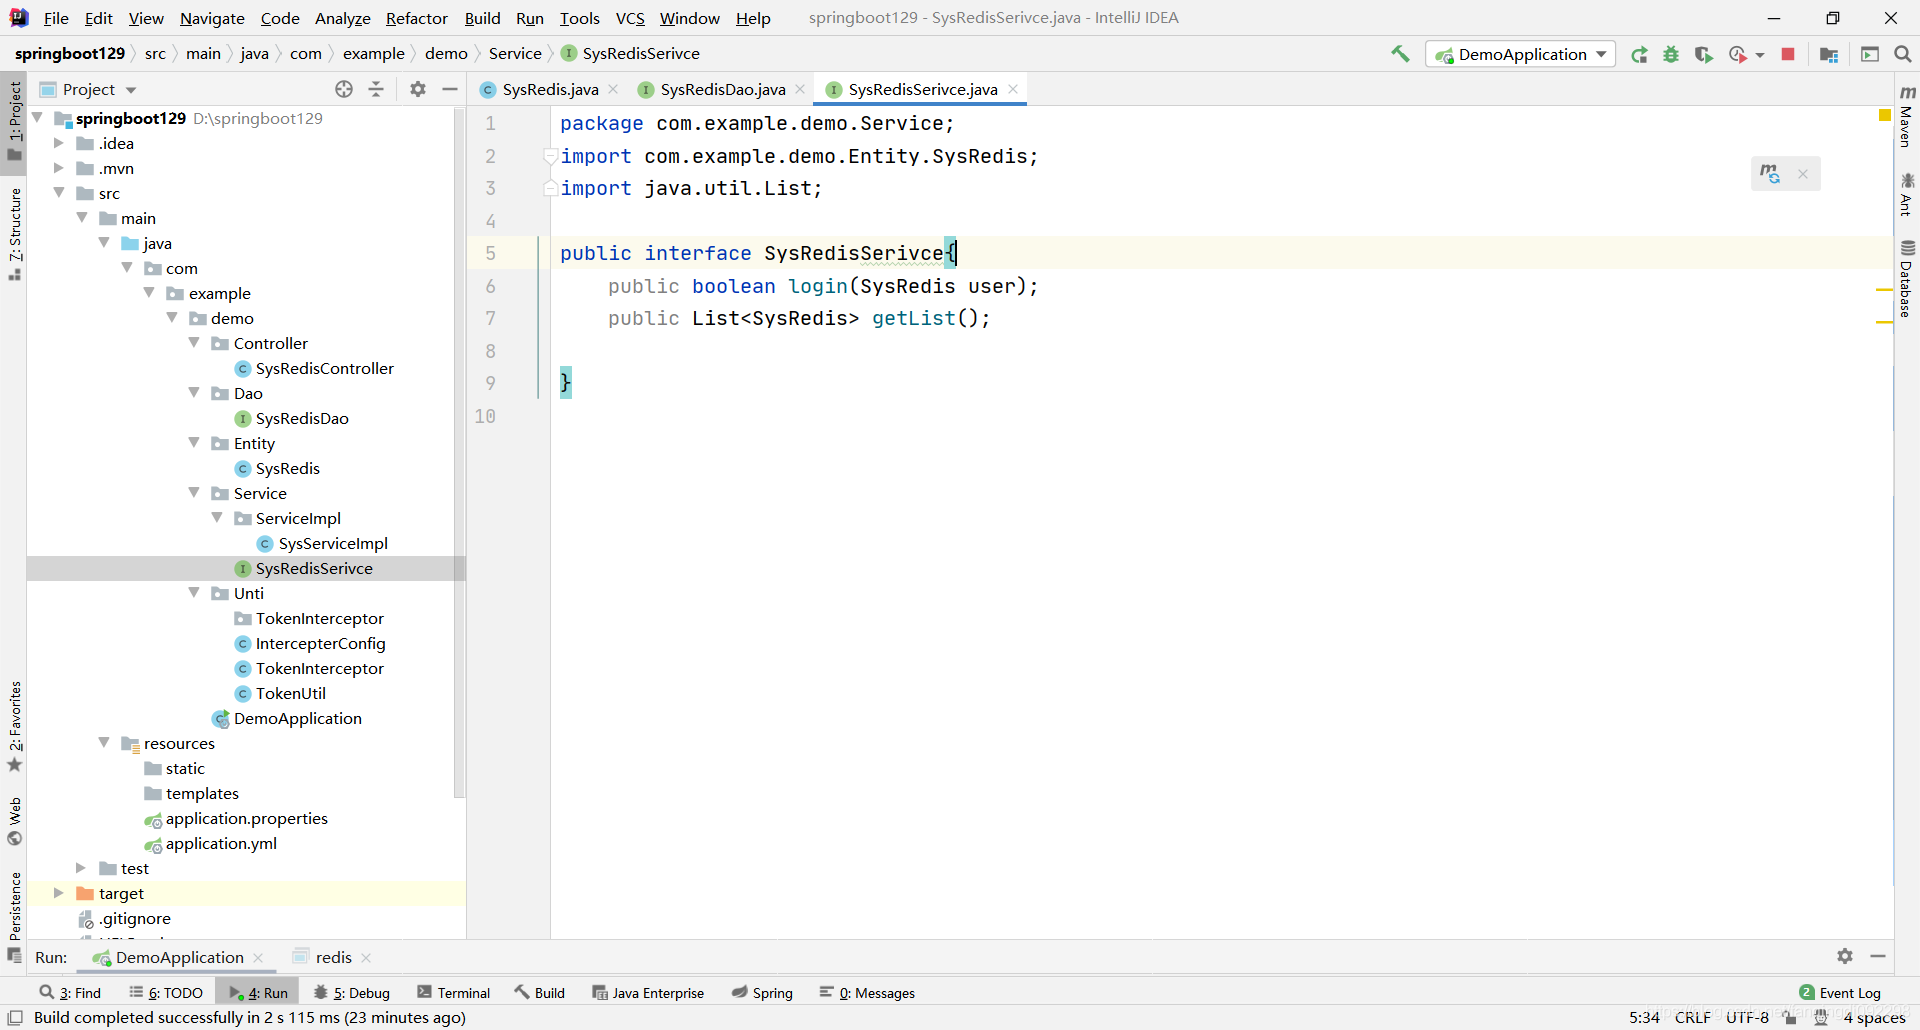Open the Analyze menu

(342, 18)
